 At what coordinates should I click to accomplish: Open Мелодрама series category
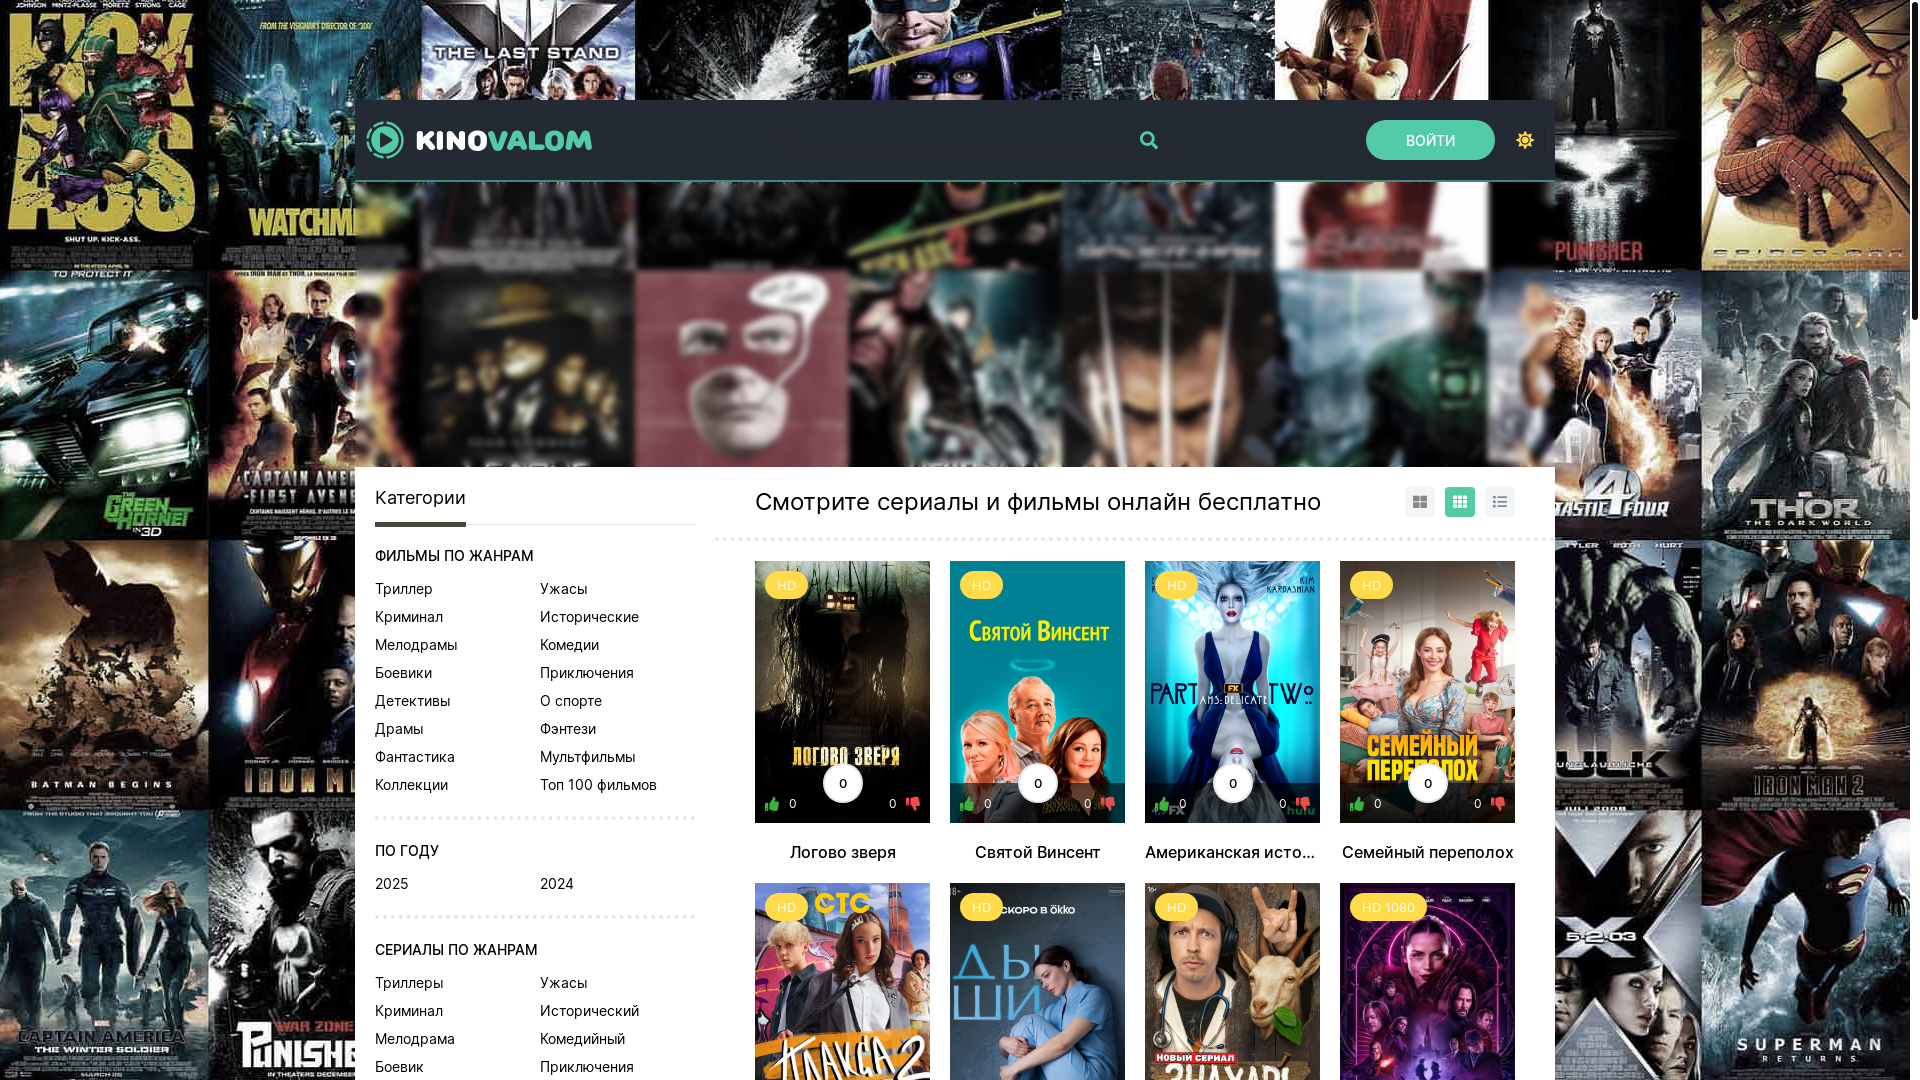pyautogui.click(x=415, y=1039)
